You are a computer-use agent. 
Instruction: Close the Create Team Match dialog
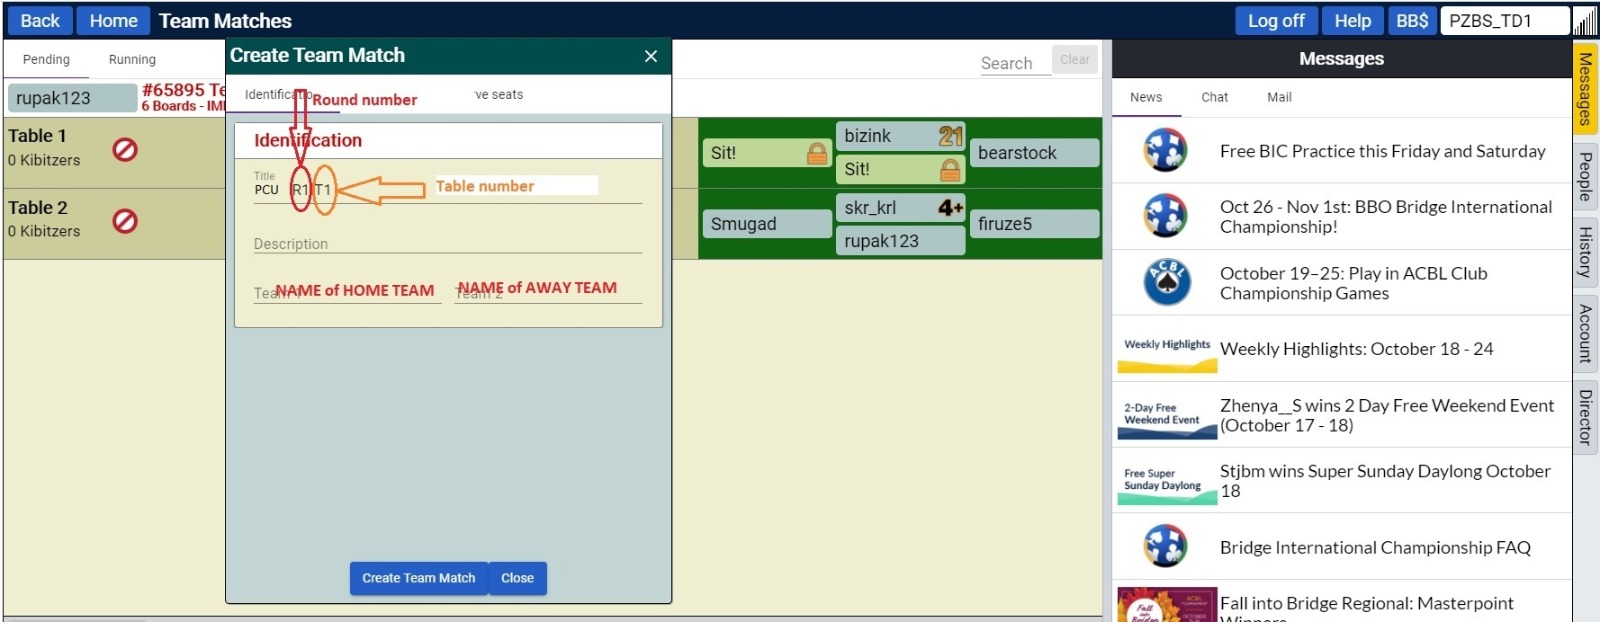651,56
